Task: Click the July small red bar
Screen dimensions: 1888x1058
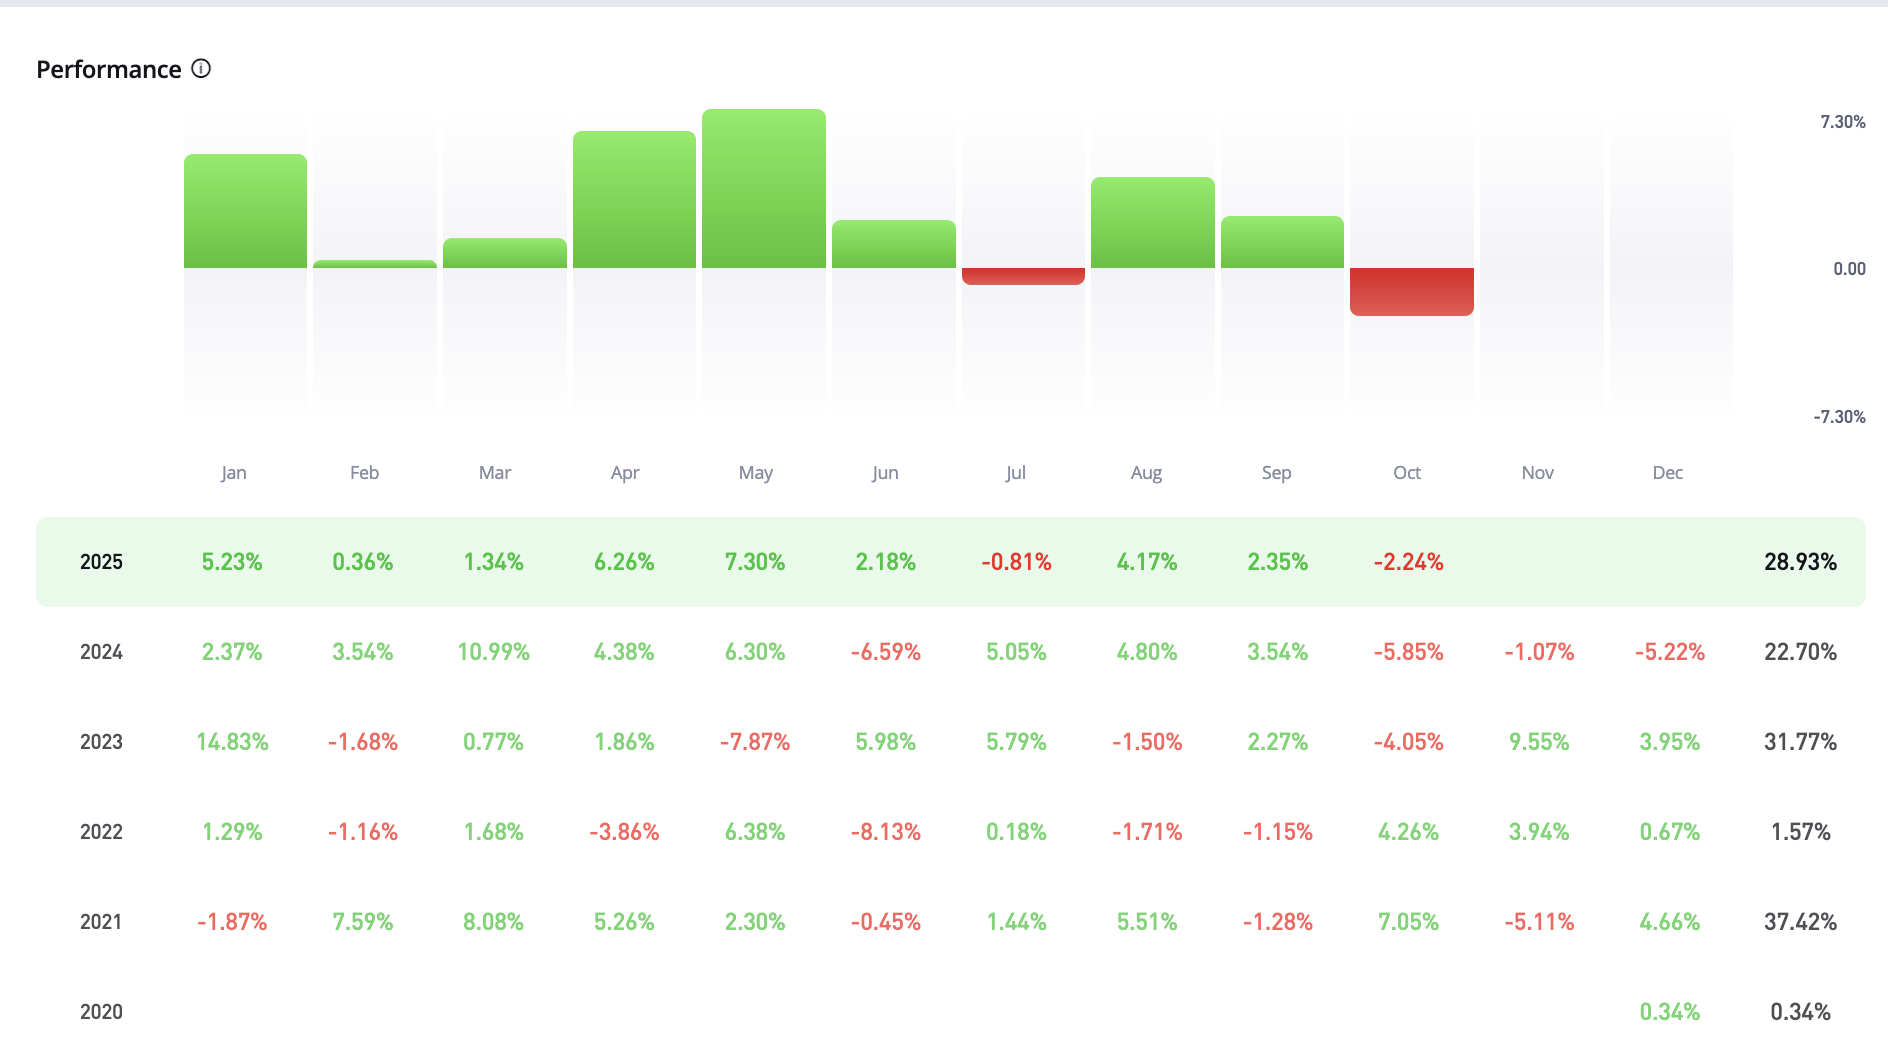Action: click(x=1023, y=276)
